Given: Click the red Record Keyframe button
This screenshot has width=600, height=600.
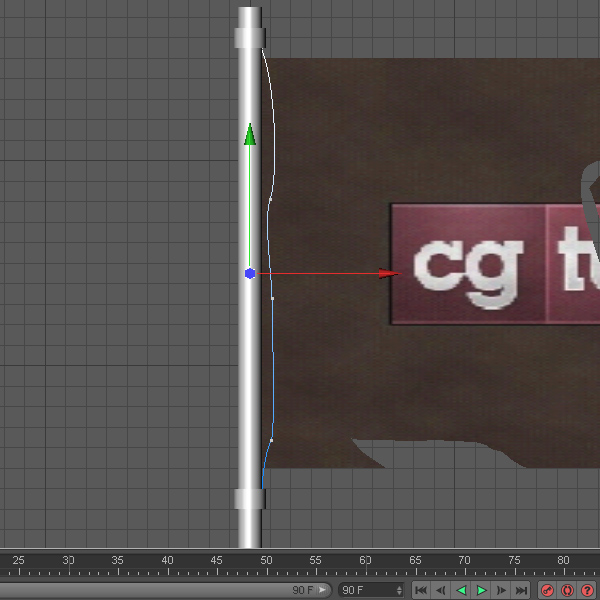Looking at the screenshot, I should pos(548,590).
